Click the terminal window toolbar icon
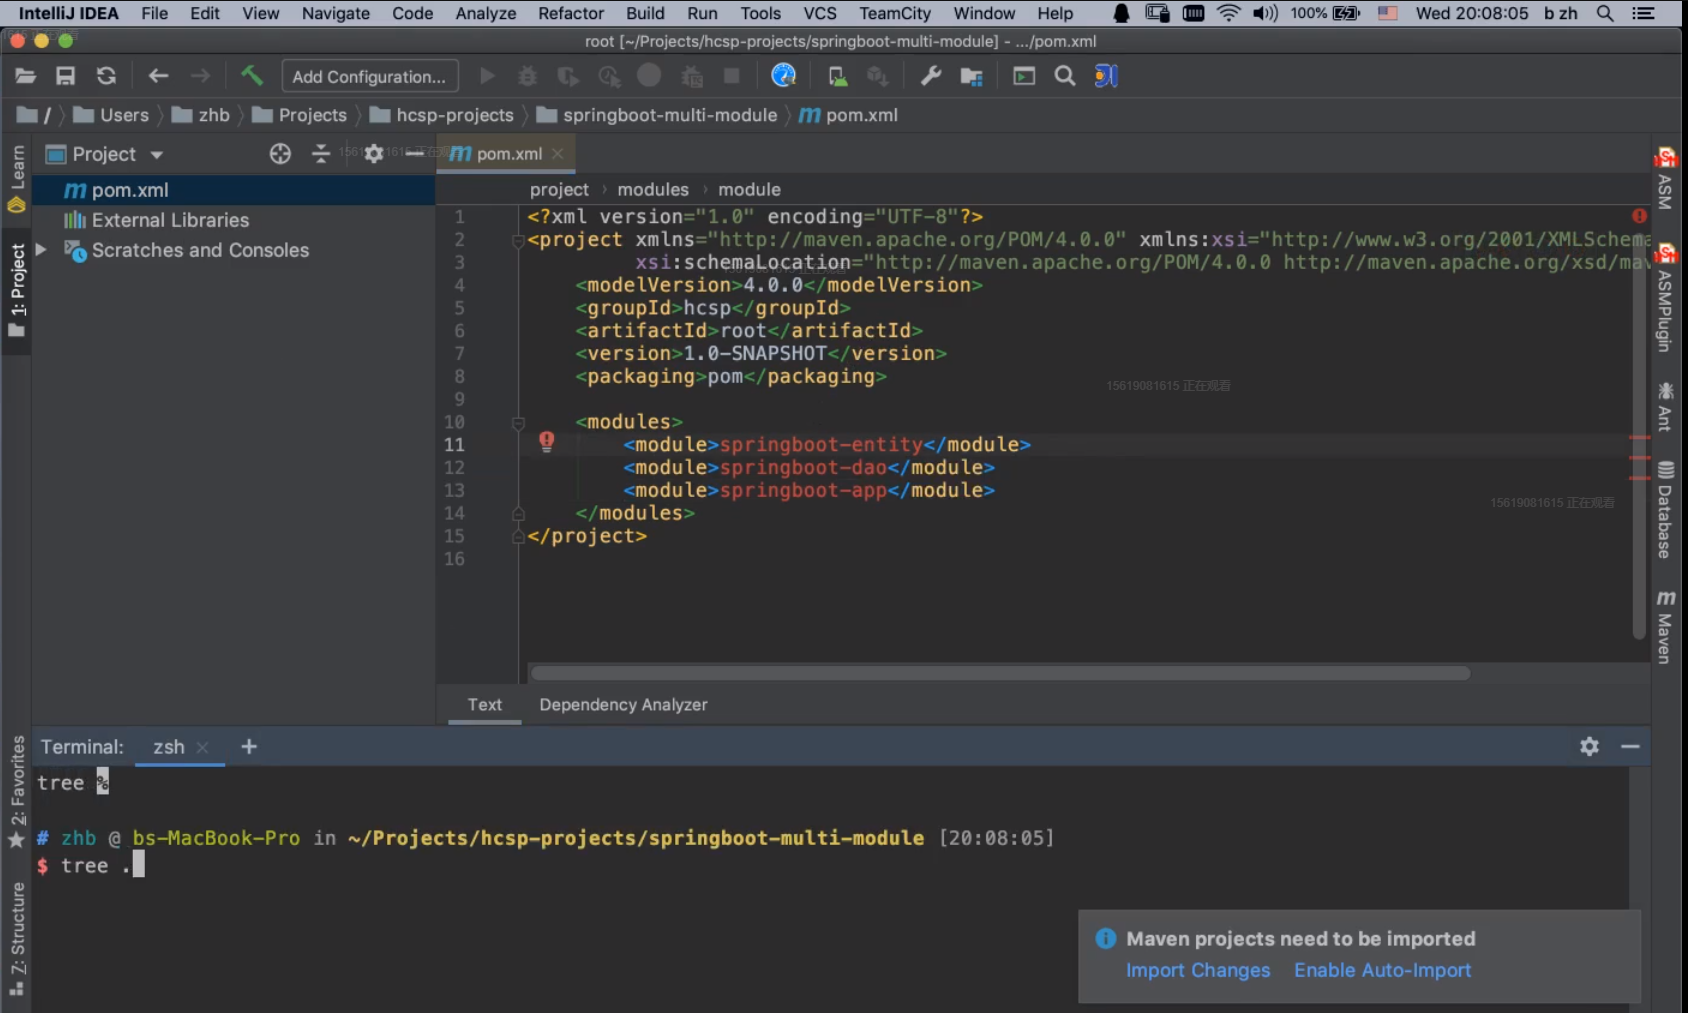The width and height of the screenshot is (1688, 1013). coord(1024,76)
